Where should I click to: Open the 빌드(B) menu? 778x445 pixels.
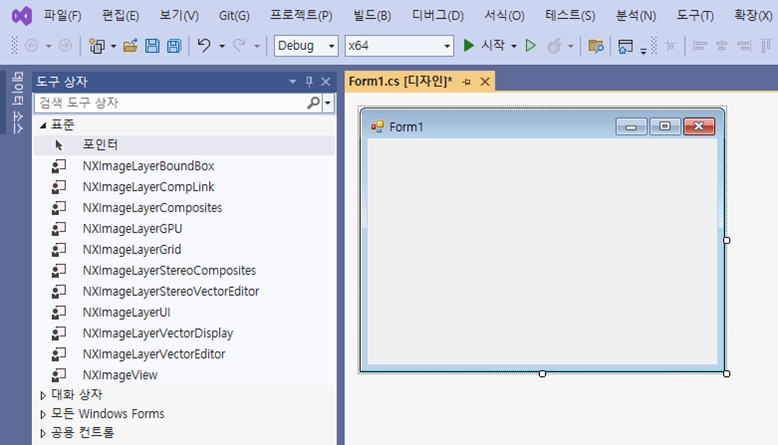(x=372, y=15)
